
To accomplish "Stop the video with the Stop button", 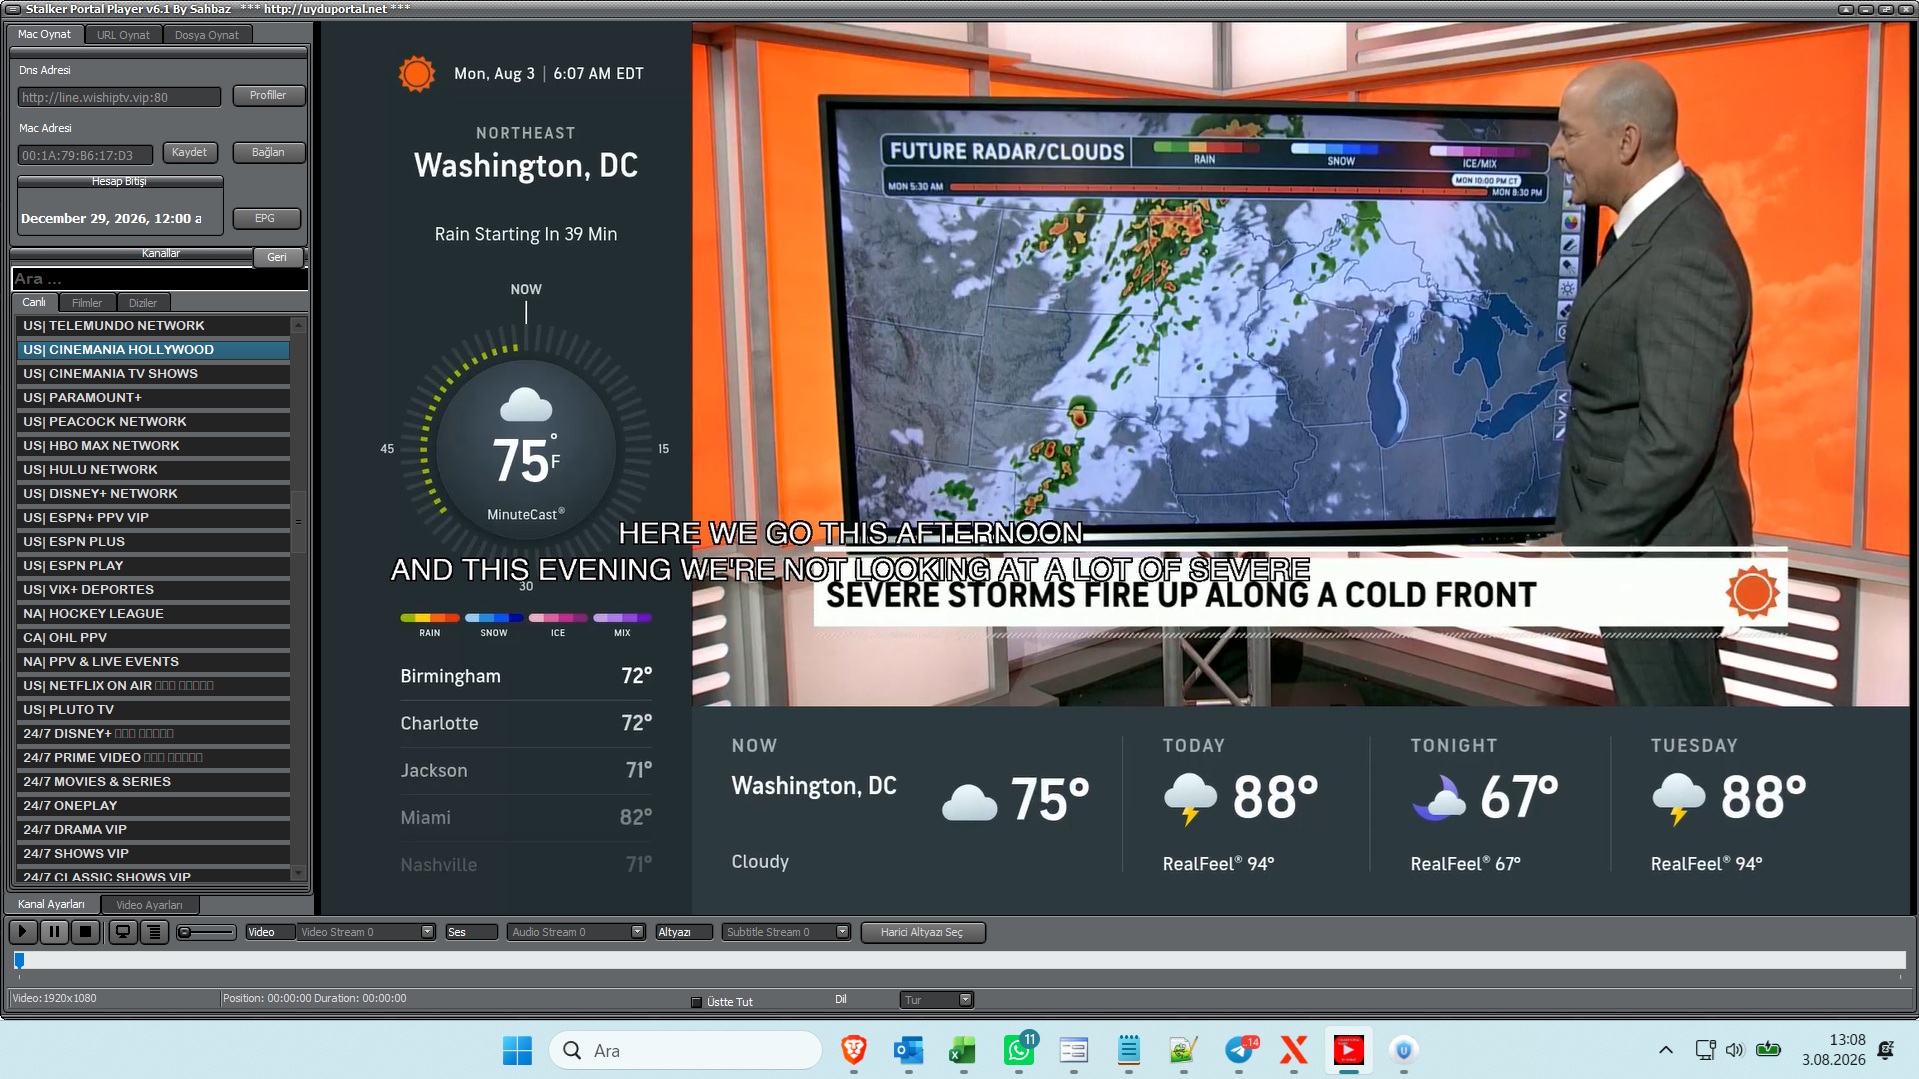I will pos(86,932).
